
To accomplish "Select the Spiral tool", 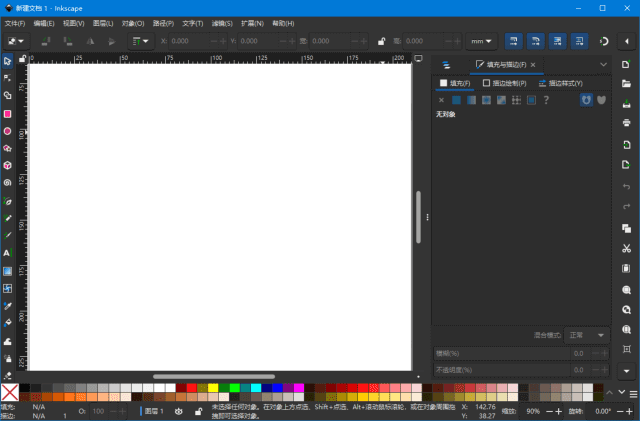I will [x=7, y=183].
